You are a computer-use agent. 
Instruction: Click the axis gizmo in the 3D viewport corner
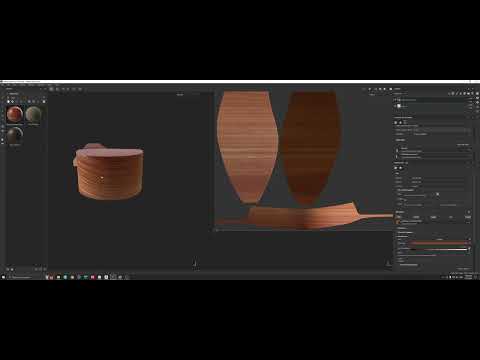195,264
